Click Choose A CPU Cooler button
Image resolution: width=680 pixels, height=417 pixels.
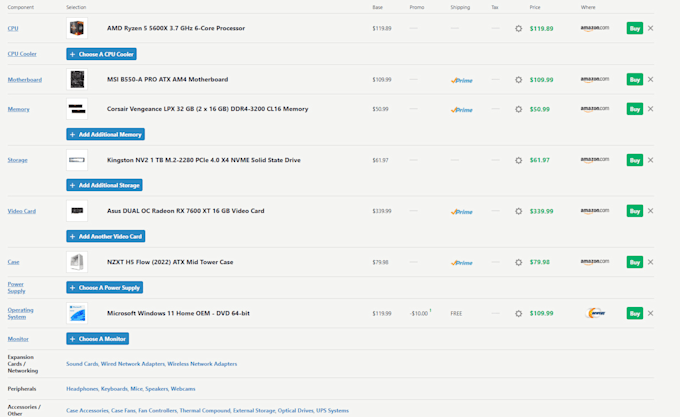point(101,54)
